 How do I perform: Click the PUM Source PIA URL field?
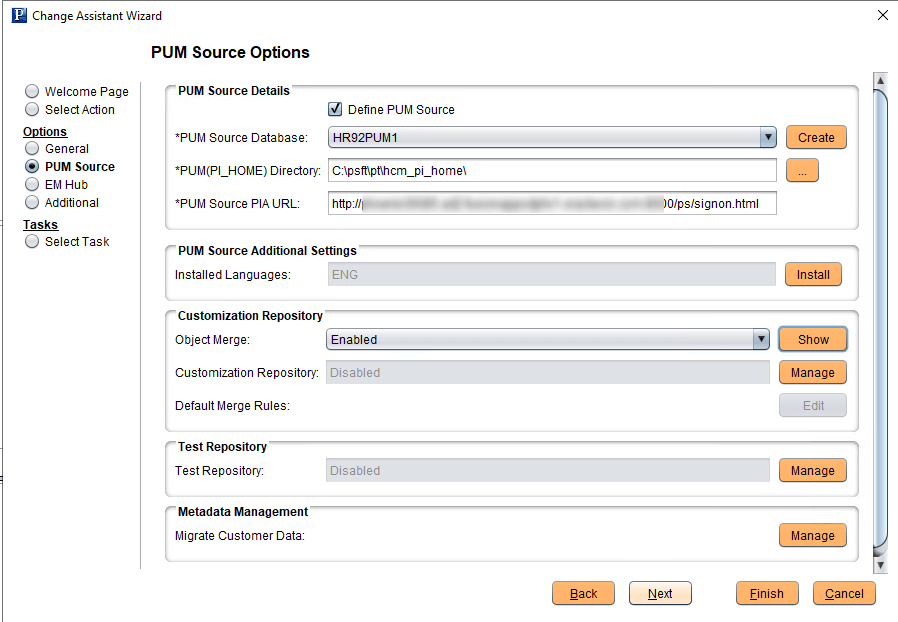[x=550, y=203]
